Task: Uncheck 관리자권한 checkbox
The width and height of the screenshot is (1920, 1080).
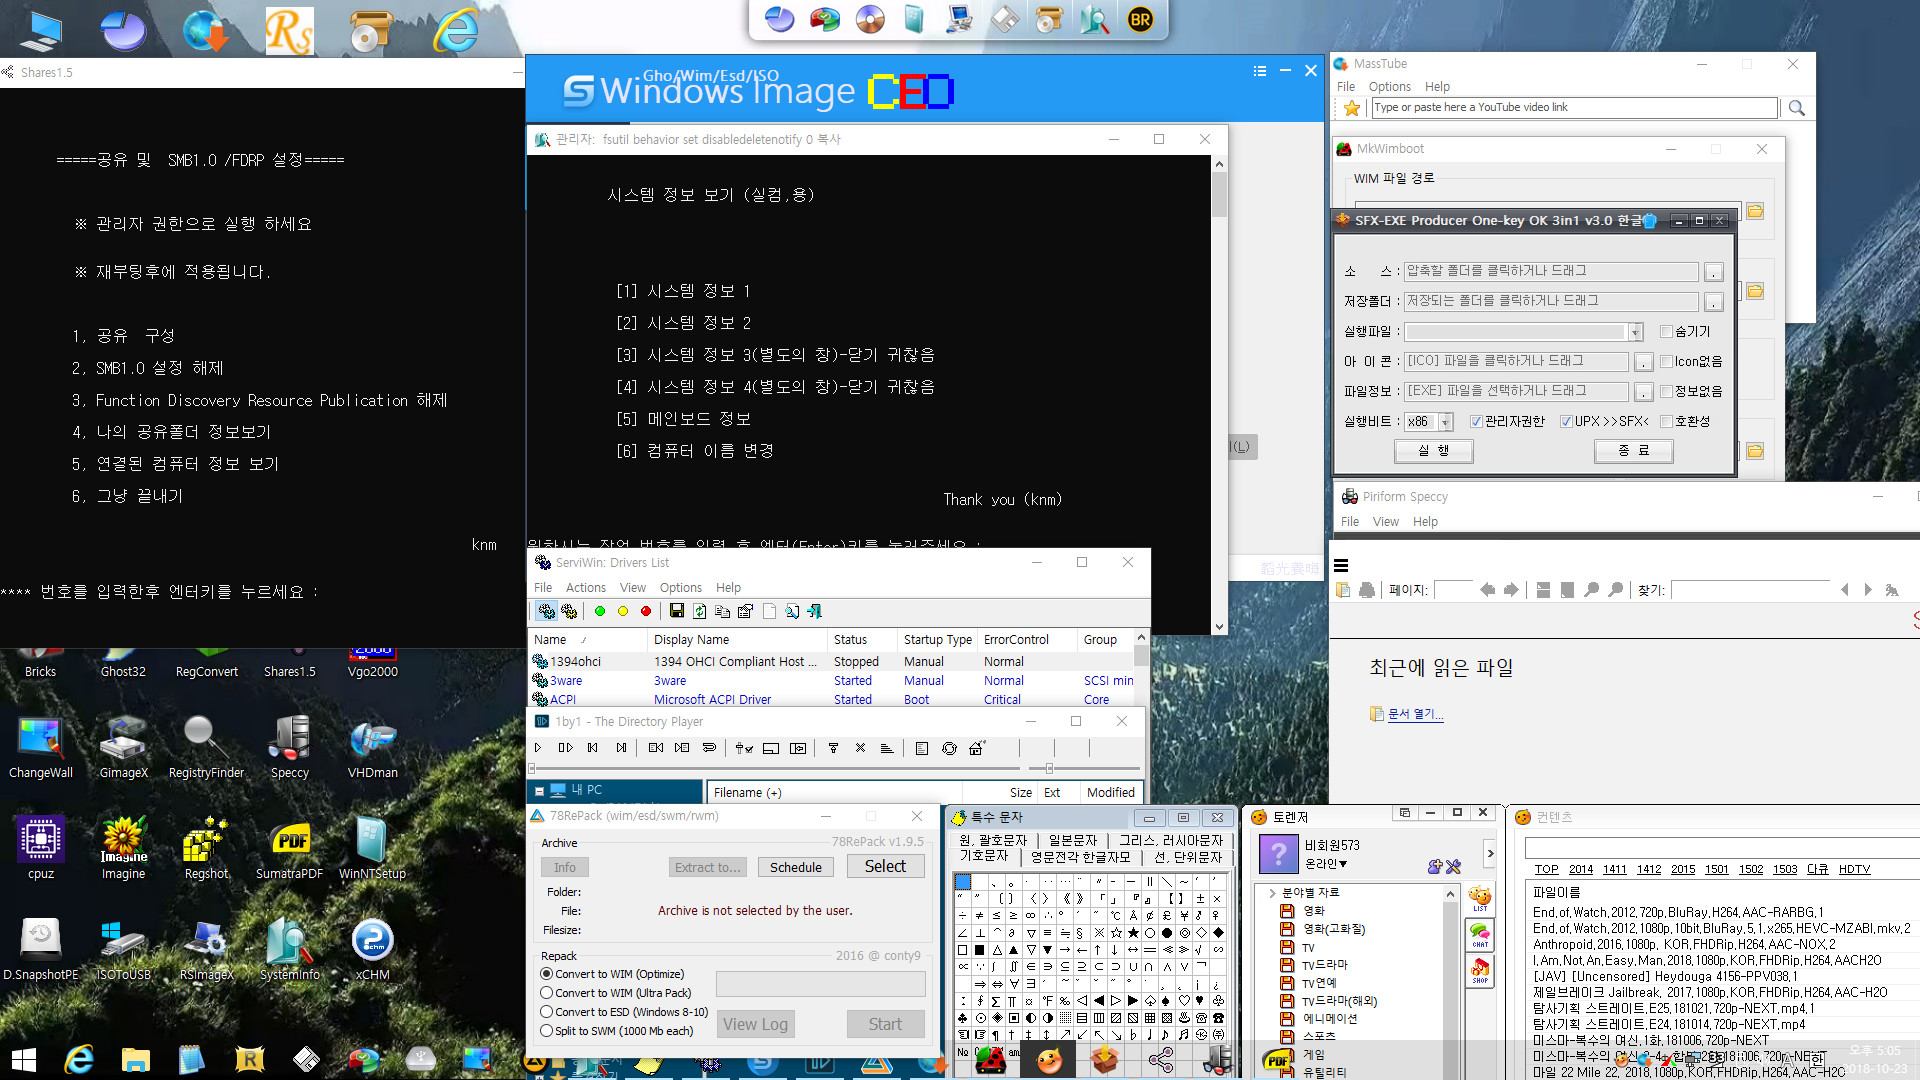Action: 1476,421
